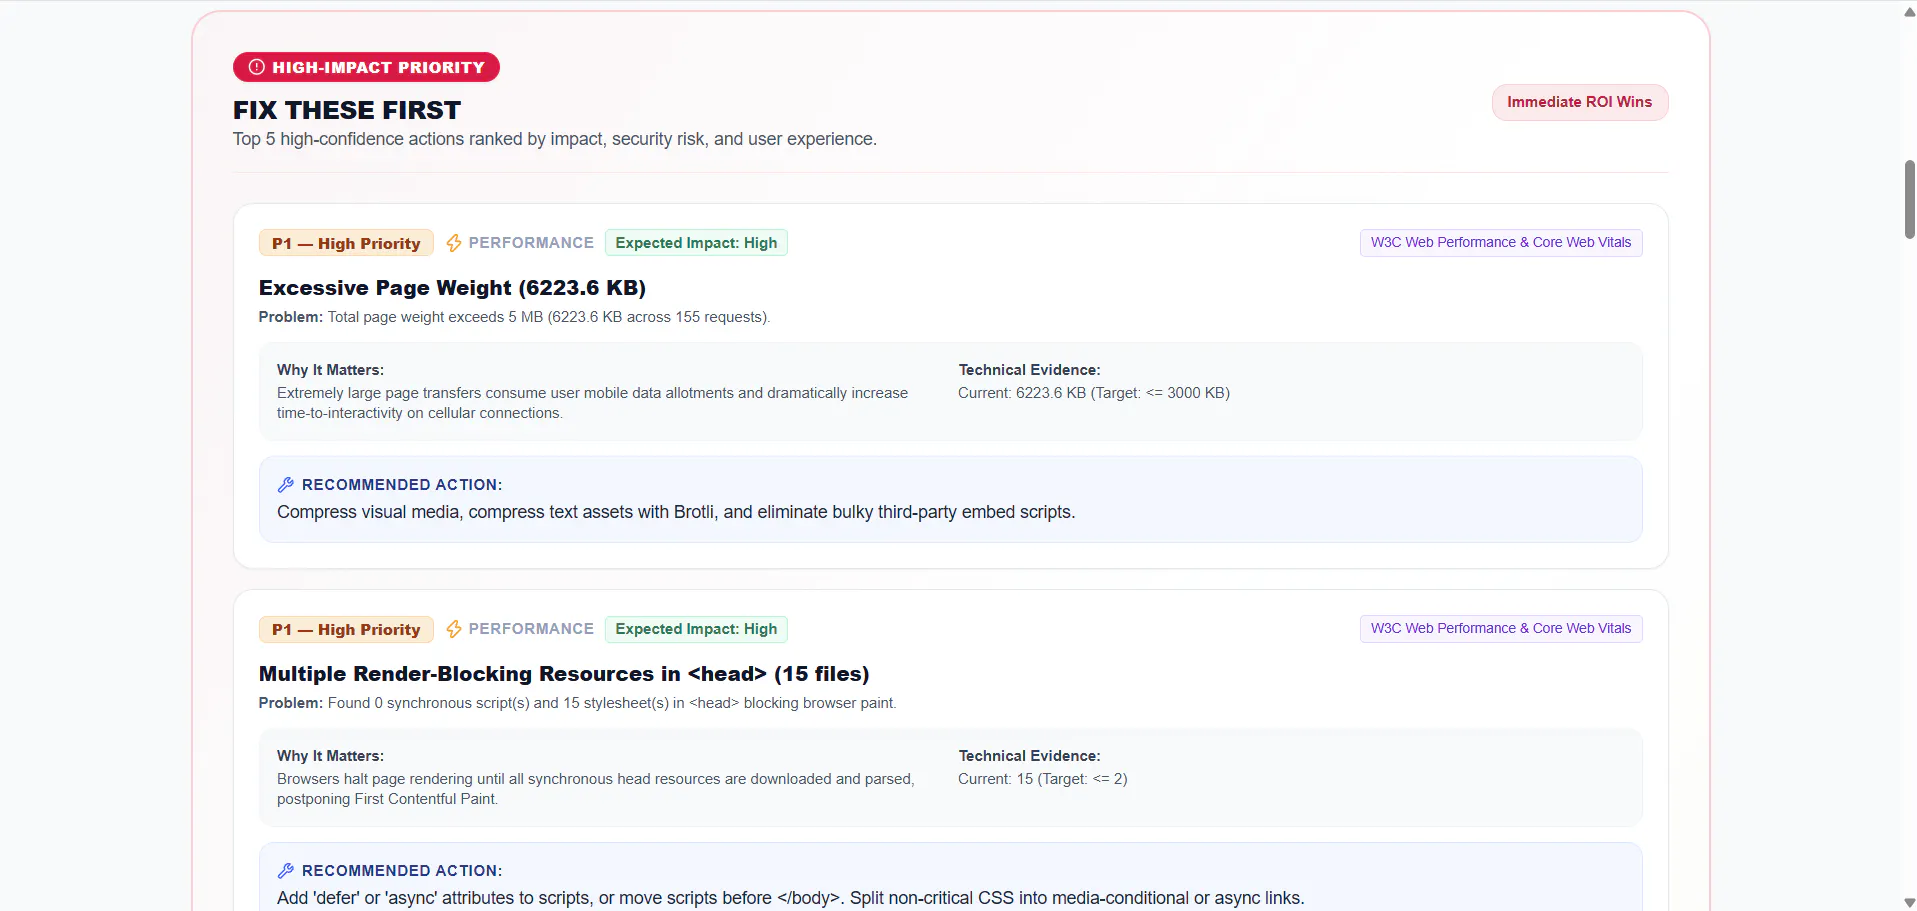Click the lightning icon in Excessive Page Weight card
The height and width of the screenshot is (911, 1917).
click(454, 243)
